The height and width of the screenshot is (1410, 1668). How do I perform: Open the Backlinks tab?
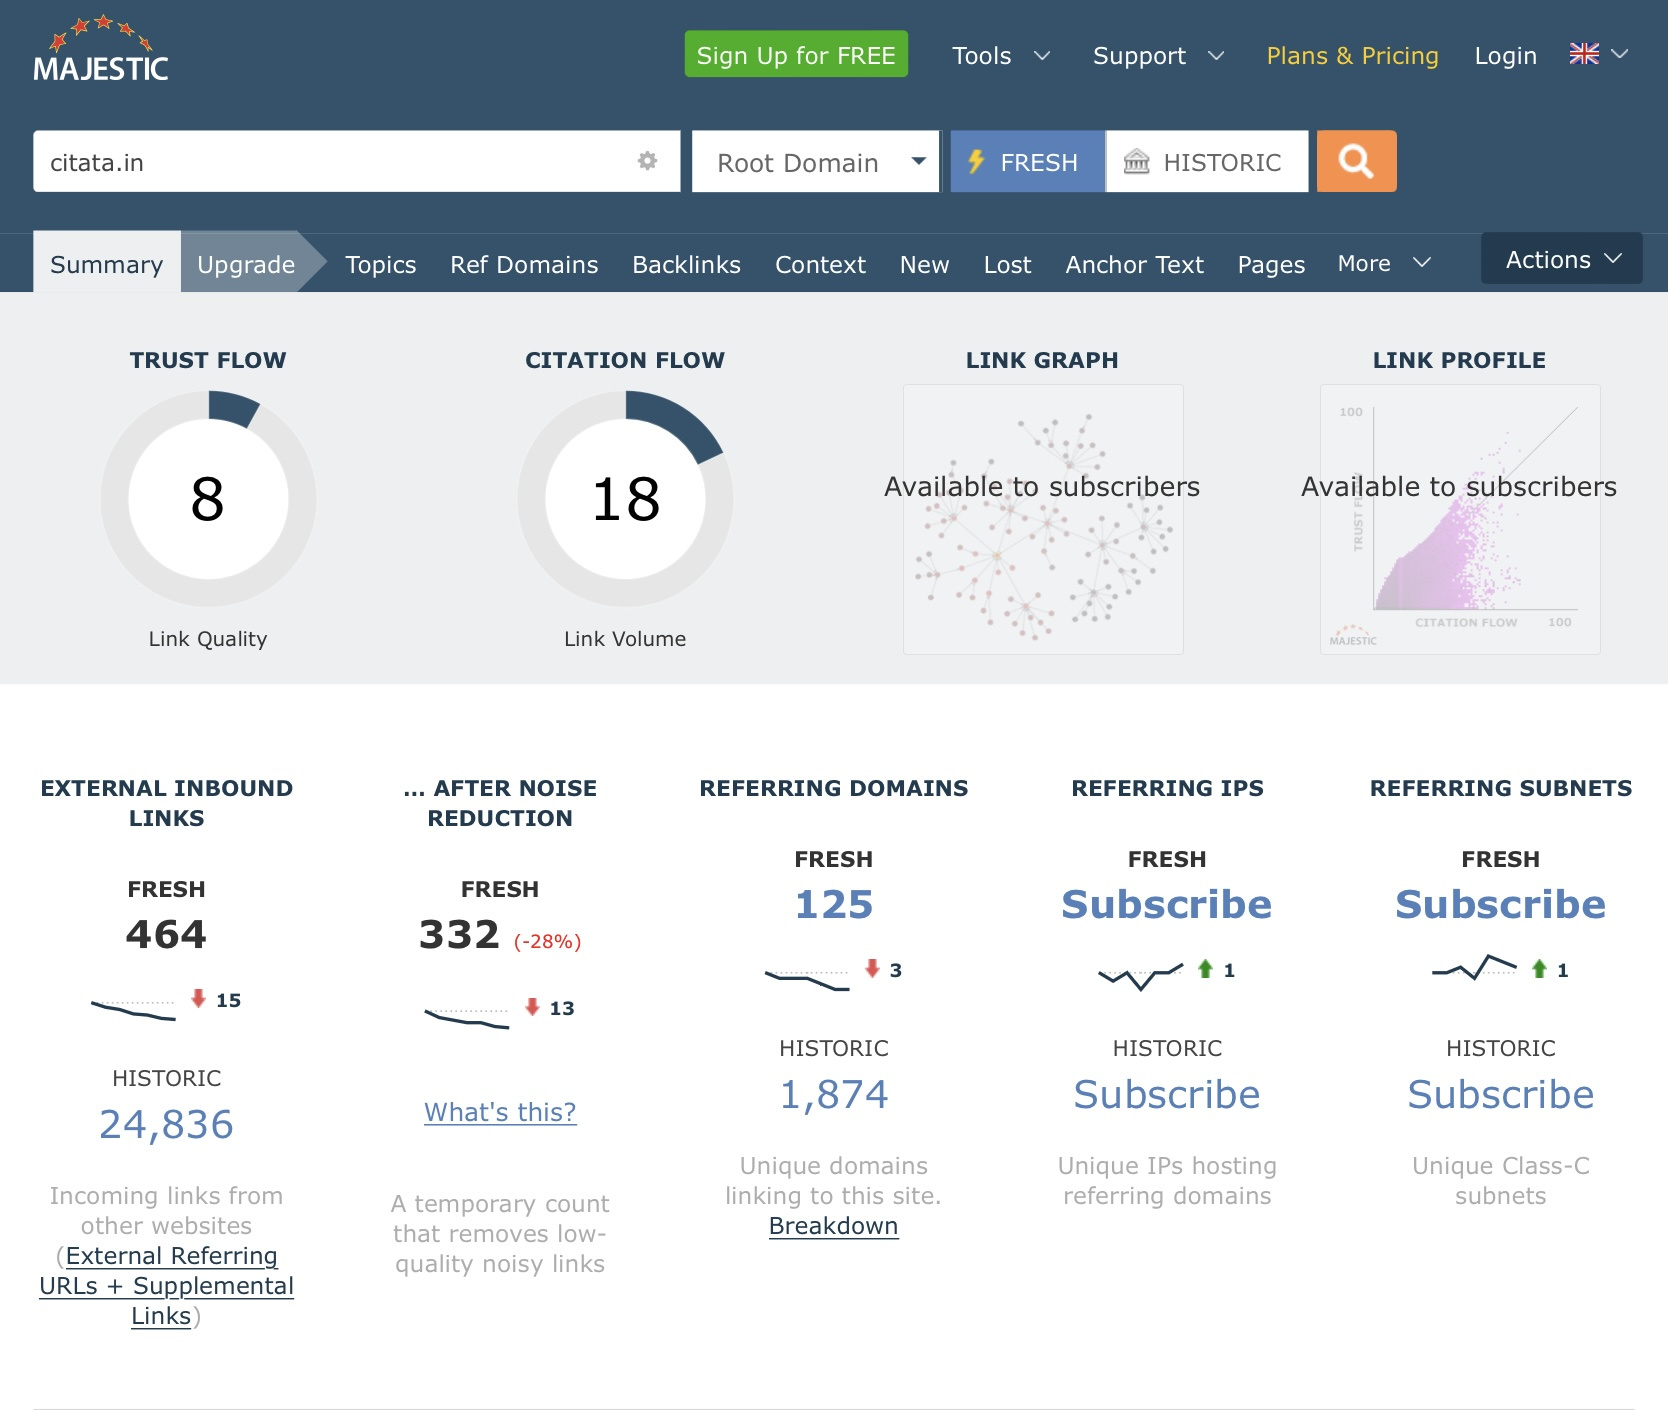(686, 265)
